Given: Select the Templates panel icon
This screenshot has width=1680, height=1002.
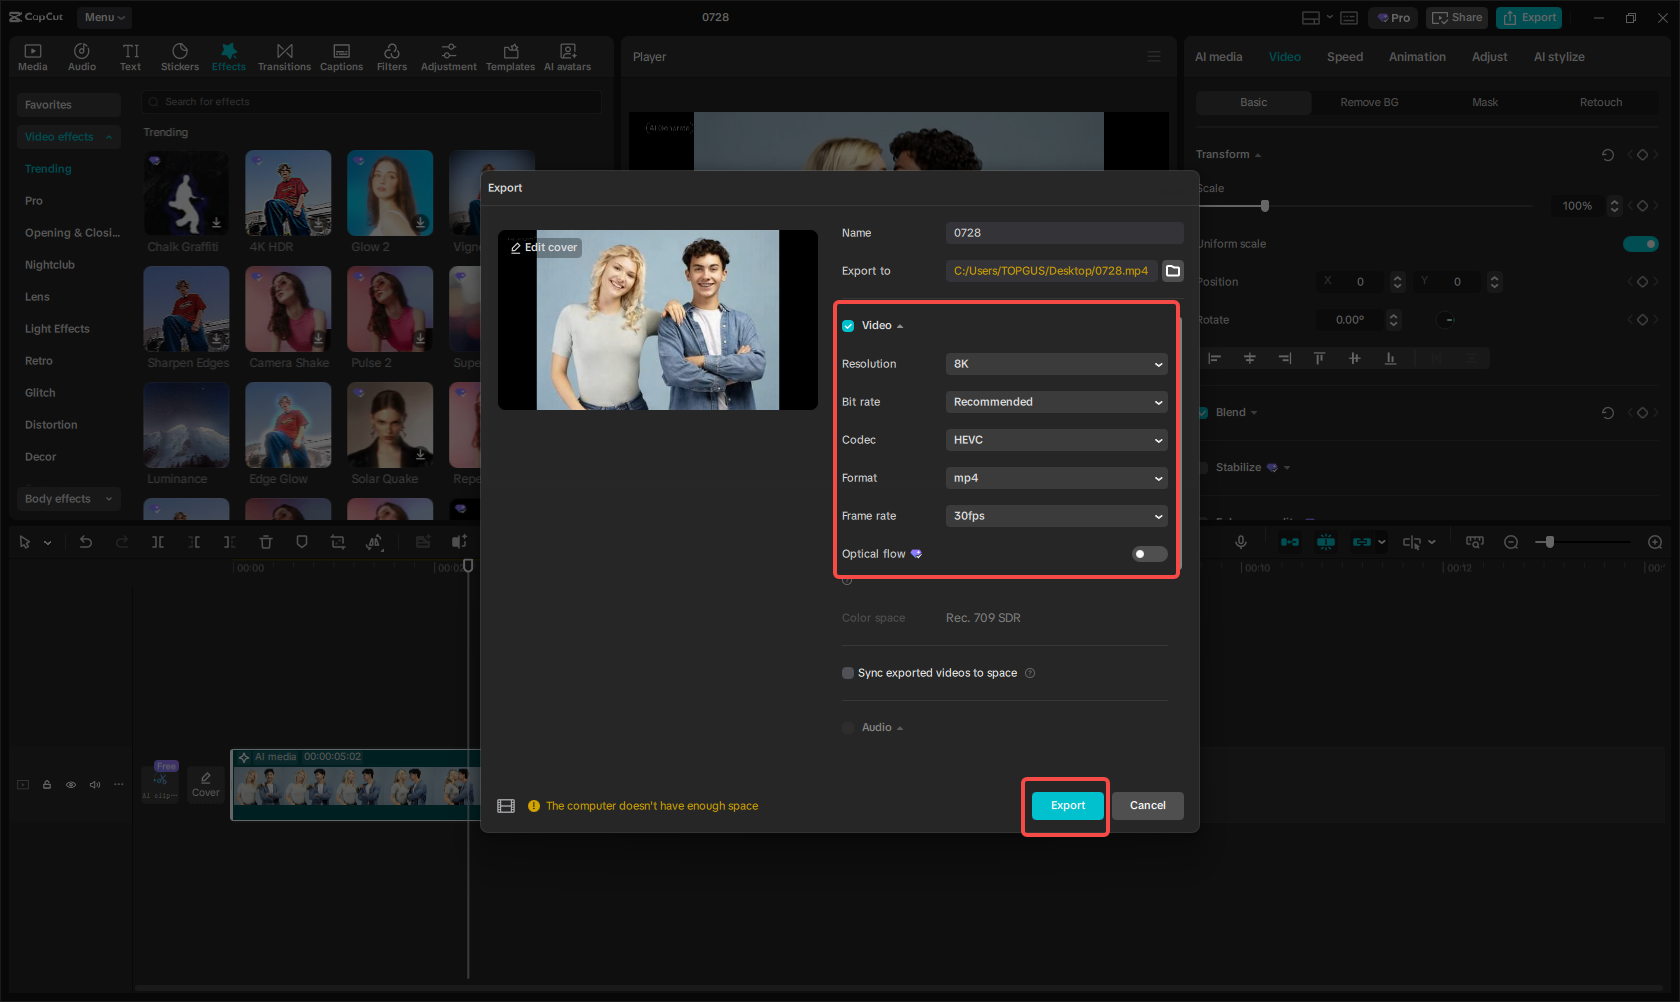Looking at the screenshot, I should point(510,55).
